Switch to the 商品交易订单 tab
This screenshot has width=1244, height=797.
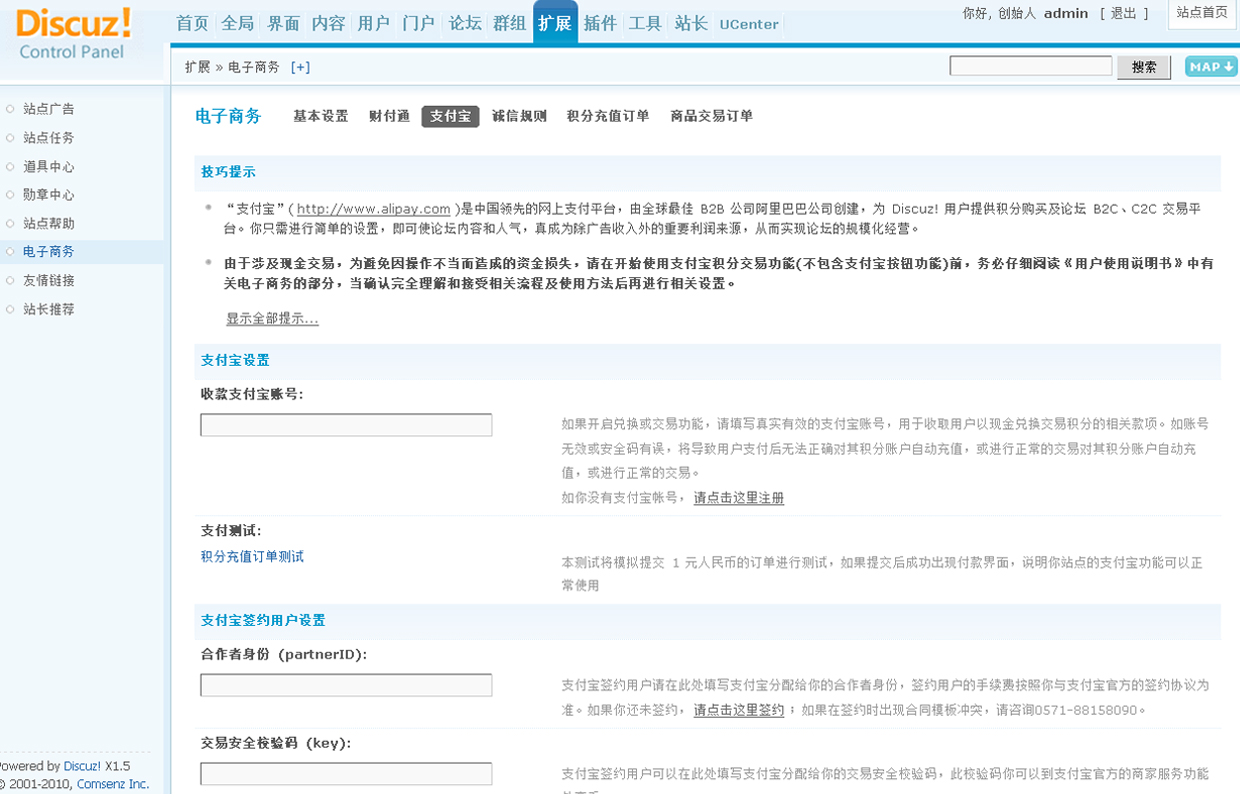(712, 116)
